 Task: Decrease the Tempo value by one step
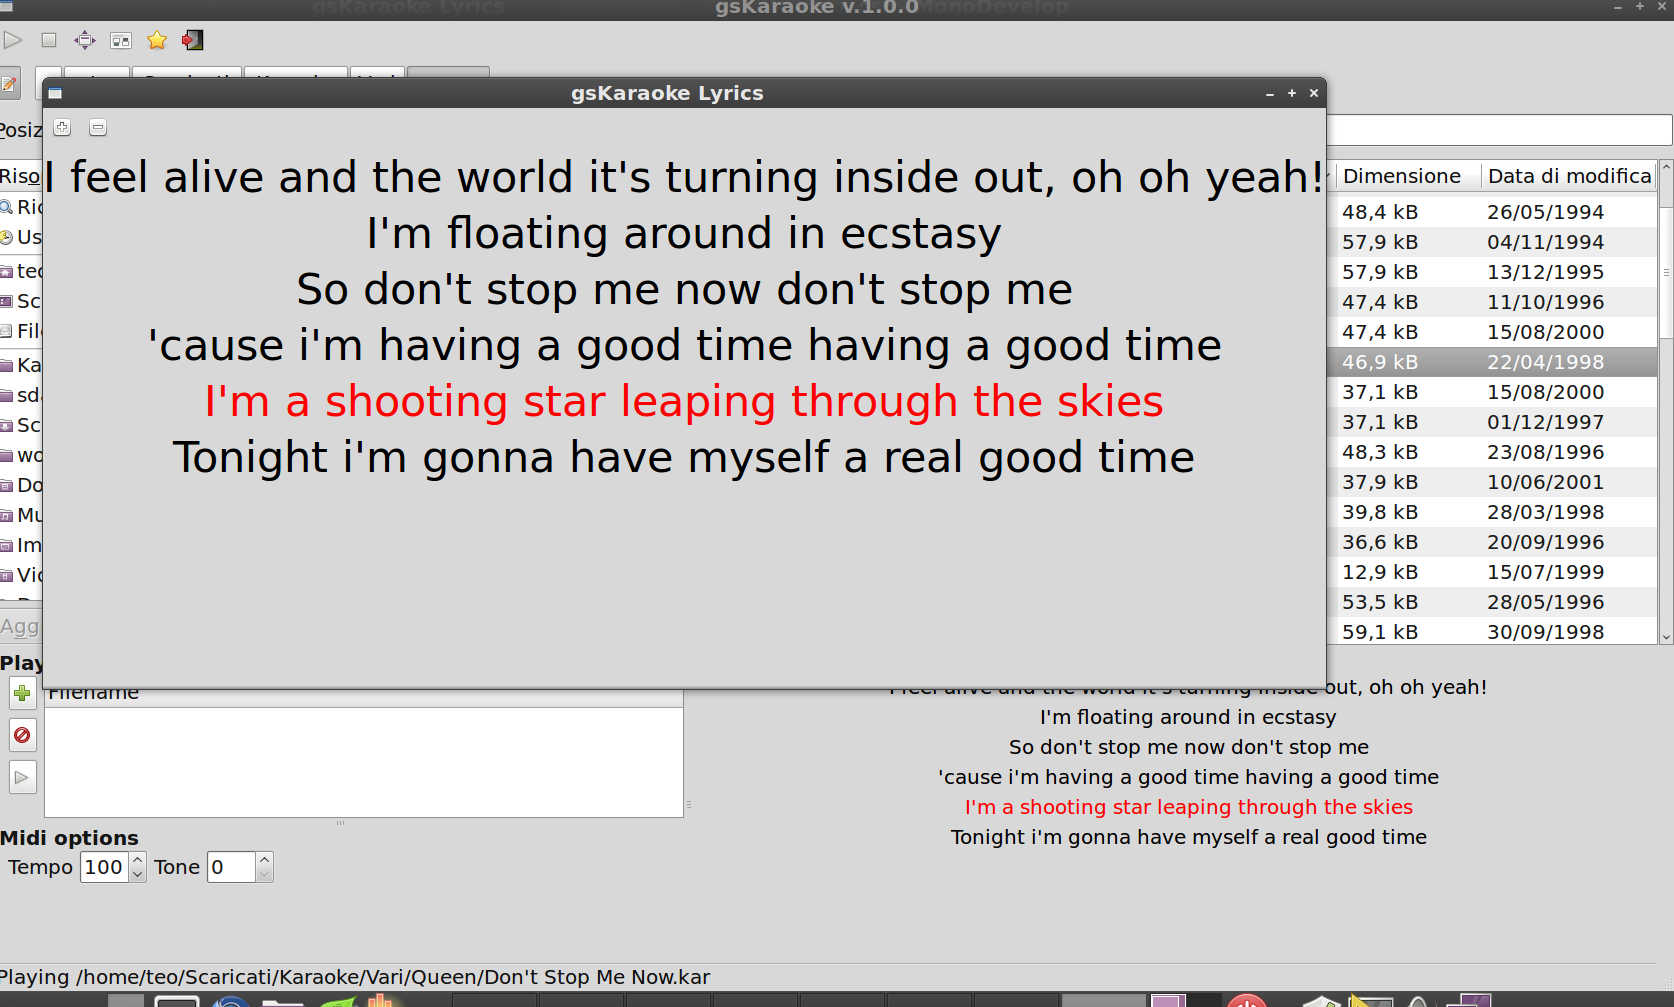click(x=138, y=874)
